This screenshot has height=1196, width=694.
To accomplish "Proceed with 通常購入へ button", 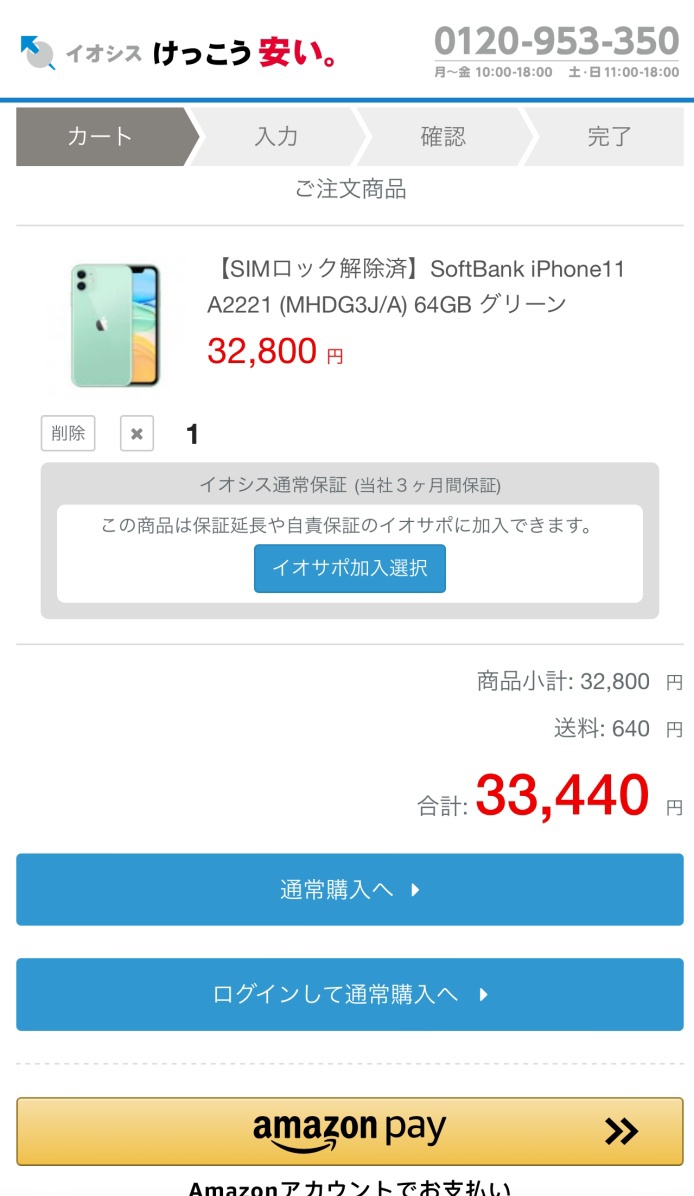I will [350, 889].
